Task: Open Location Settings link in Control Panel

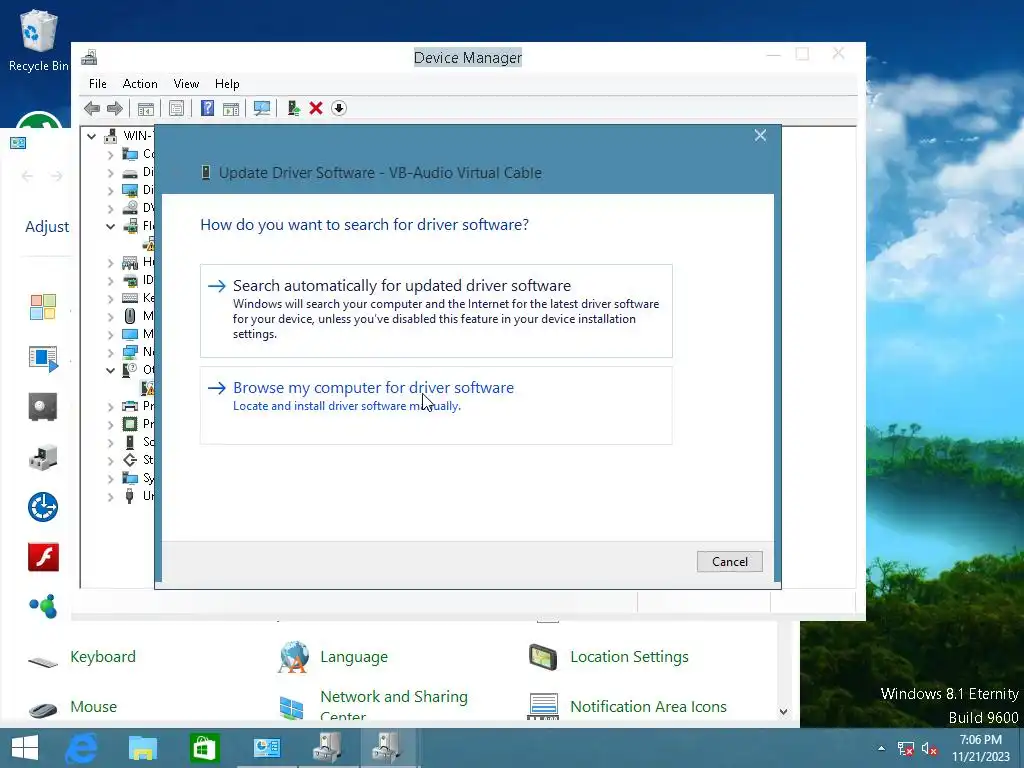Action: pos(630,656)
